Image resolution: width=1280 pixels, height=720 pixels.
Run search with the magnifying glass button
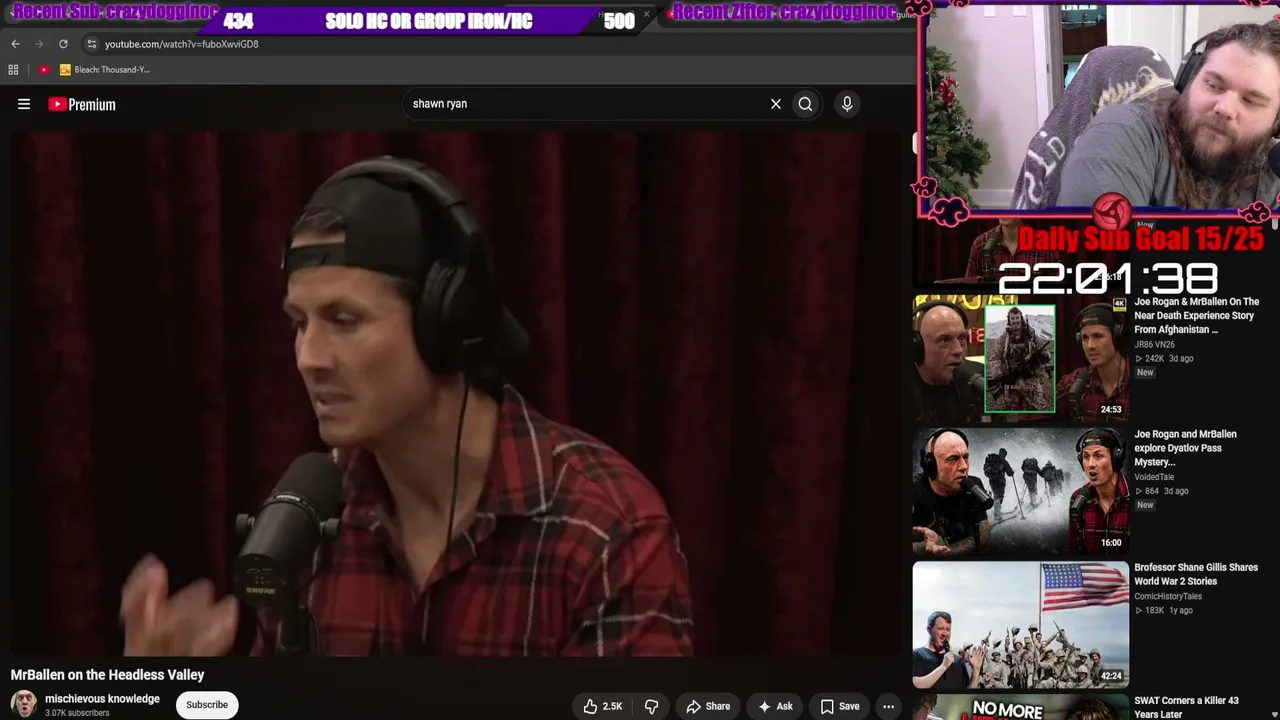pos(805,104)
